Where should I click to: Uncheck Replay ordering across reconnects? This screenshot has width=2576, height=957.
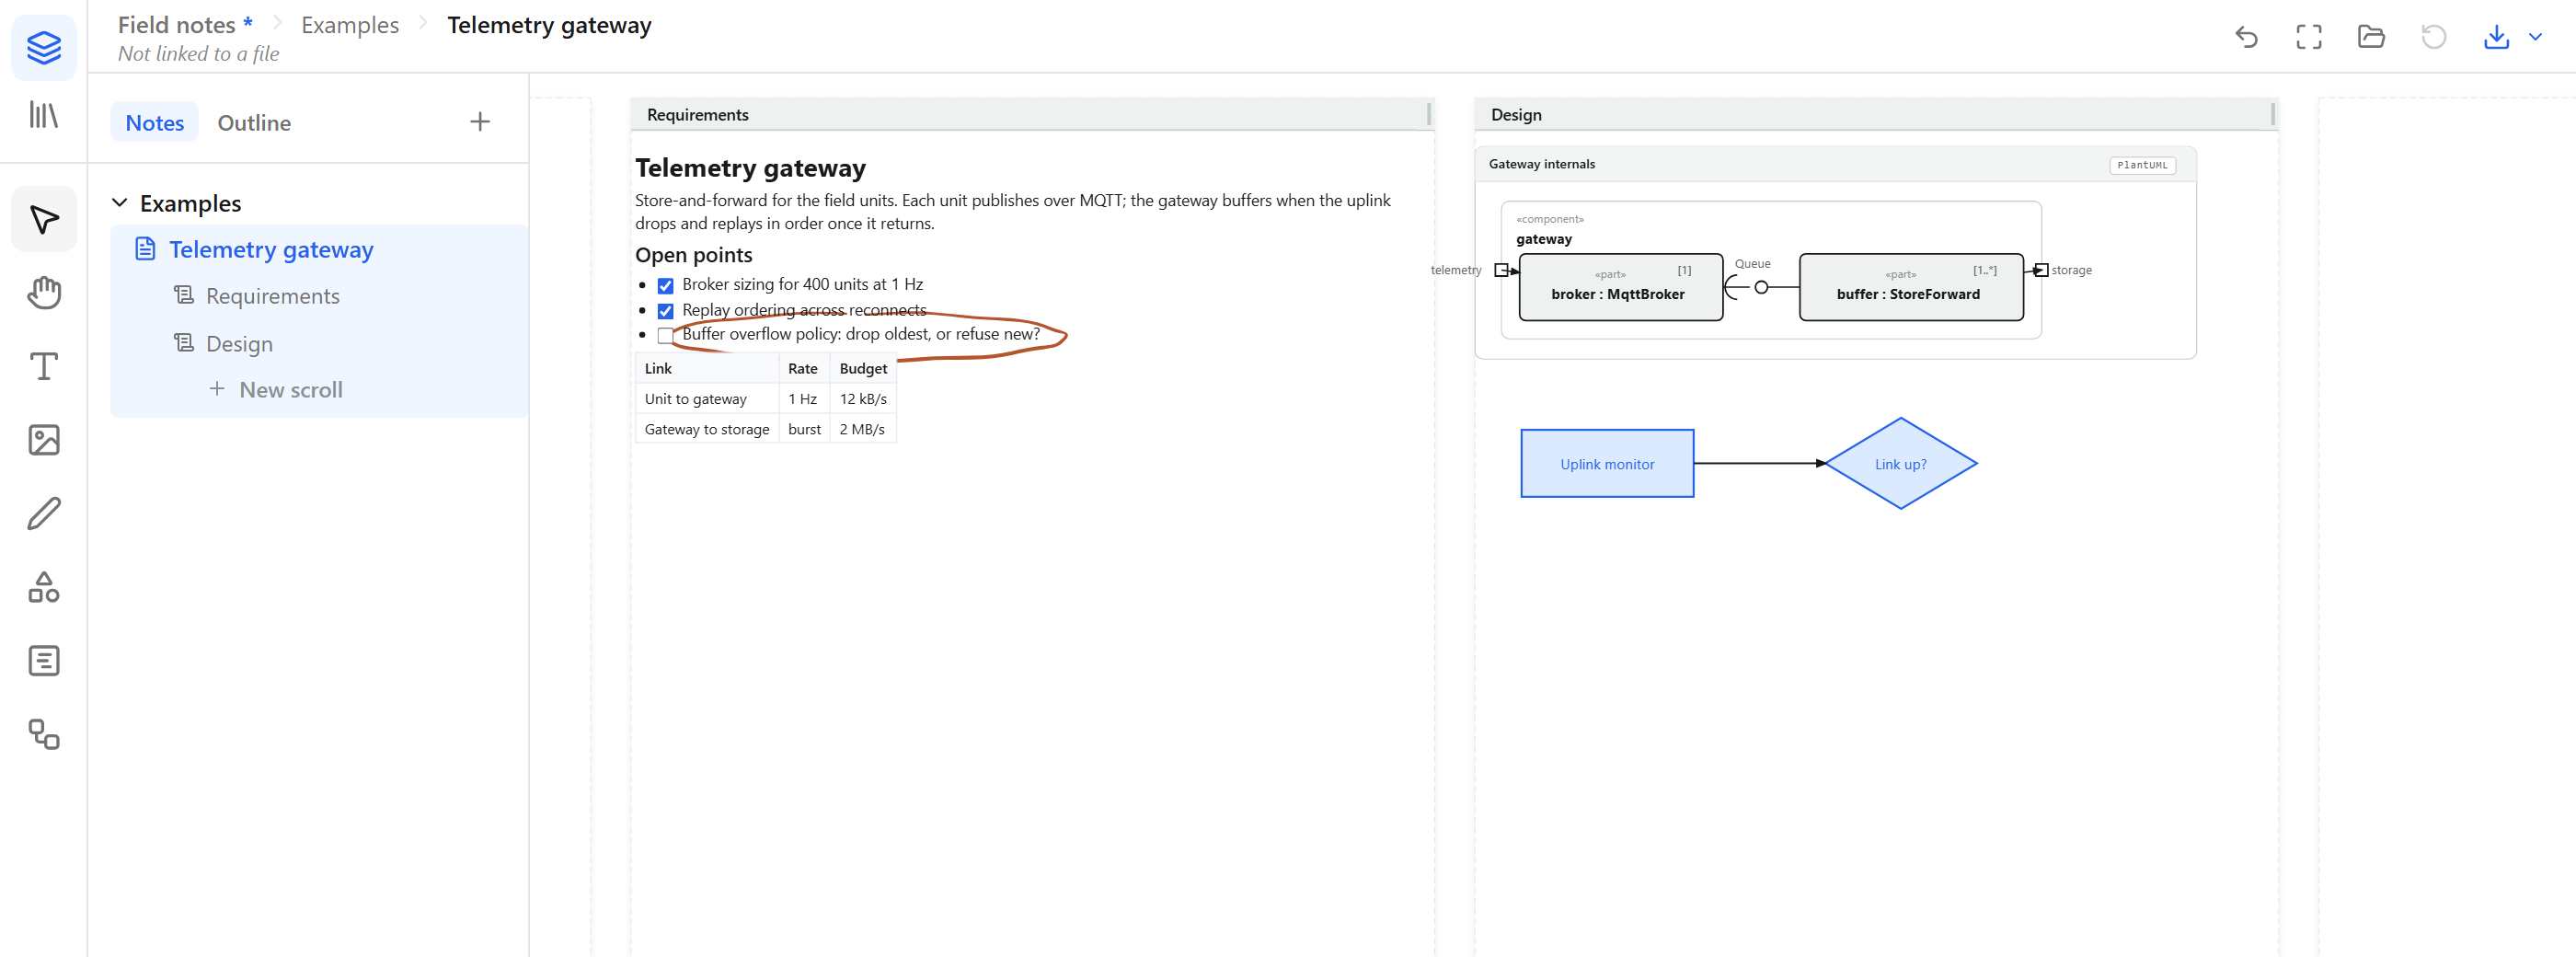[x=665, y=311]
